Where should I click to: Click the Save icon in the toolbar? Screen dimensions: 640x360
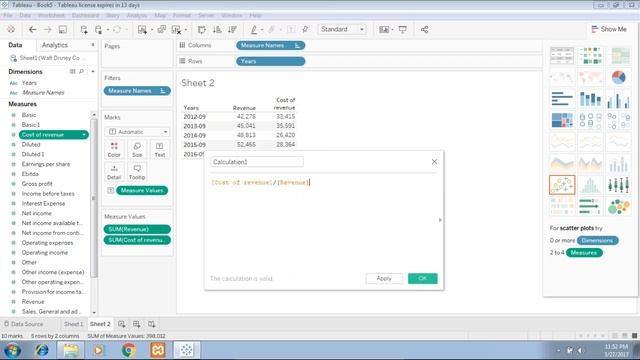tap(62, 29)
